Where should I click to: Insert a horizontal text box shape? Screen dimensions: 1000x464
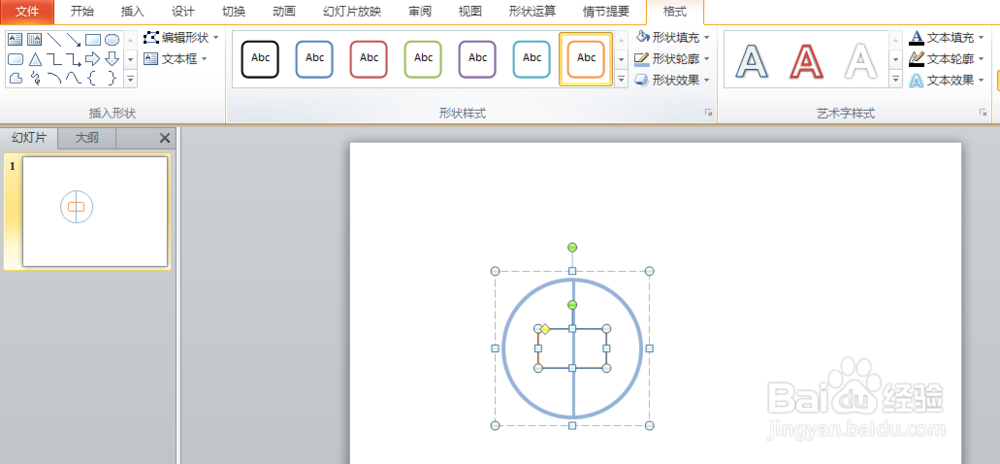[x=15, y=40]
